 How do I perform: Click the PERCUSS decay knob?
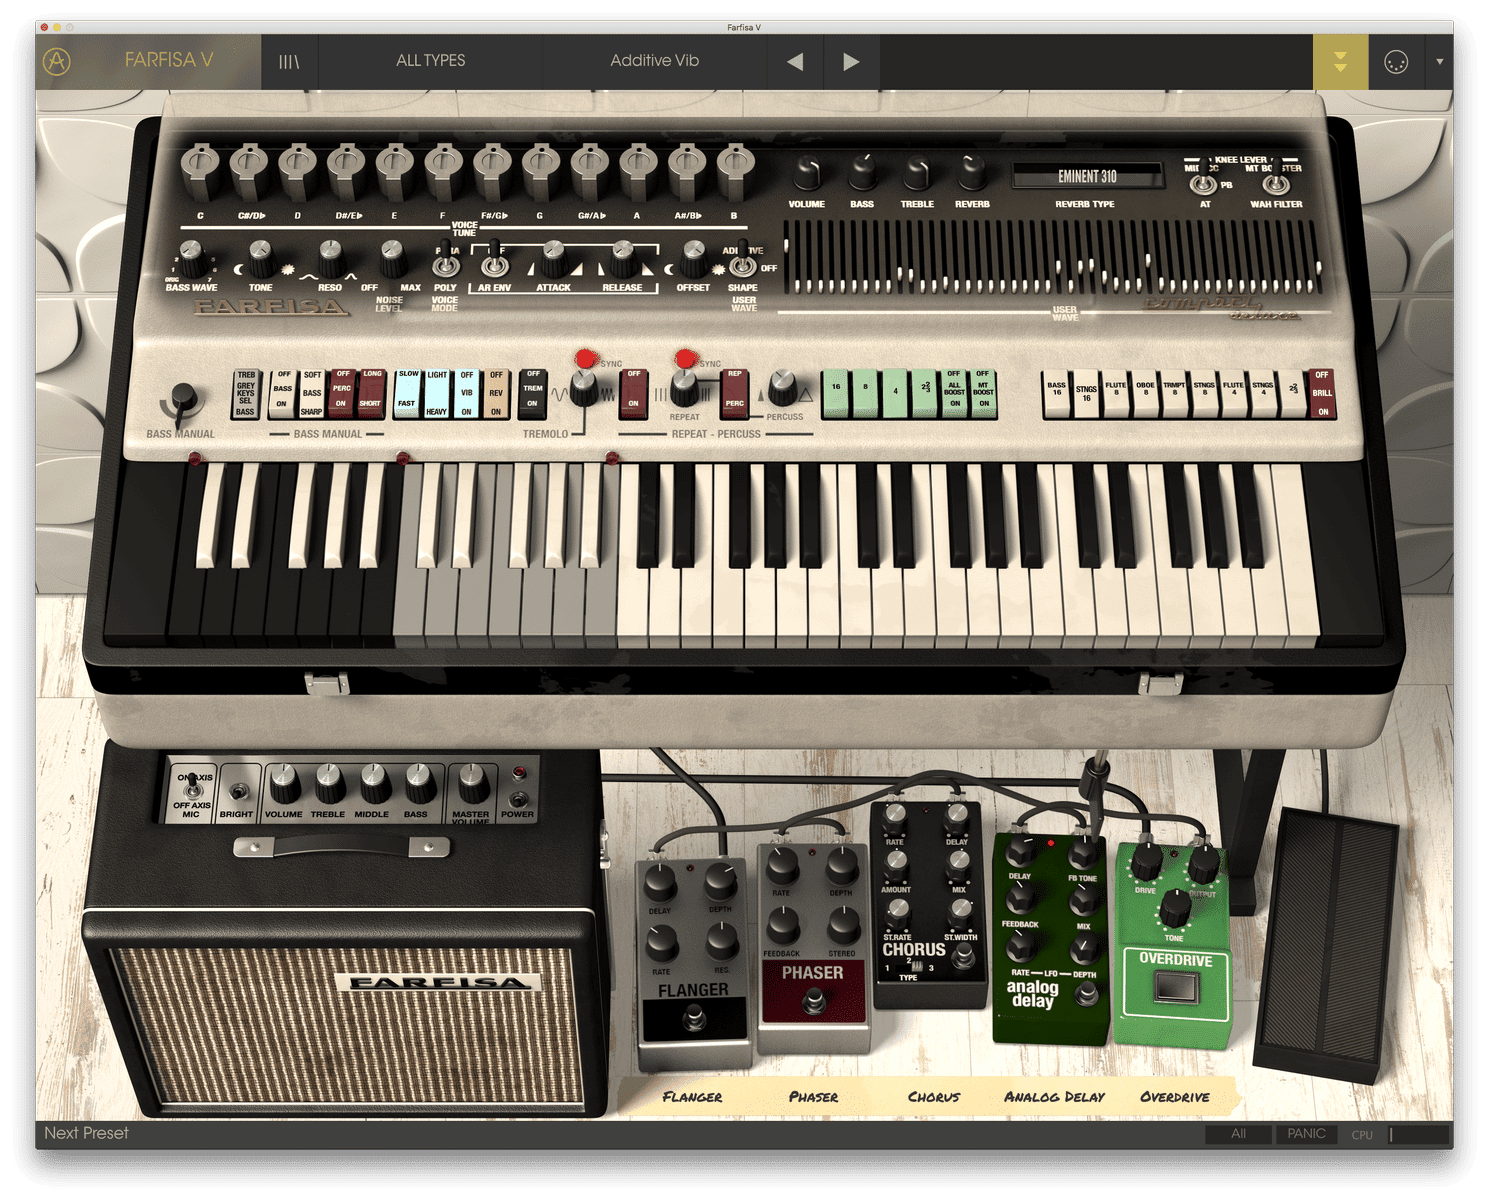click(x=783, y=387)
